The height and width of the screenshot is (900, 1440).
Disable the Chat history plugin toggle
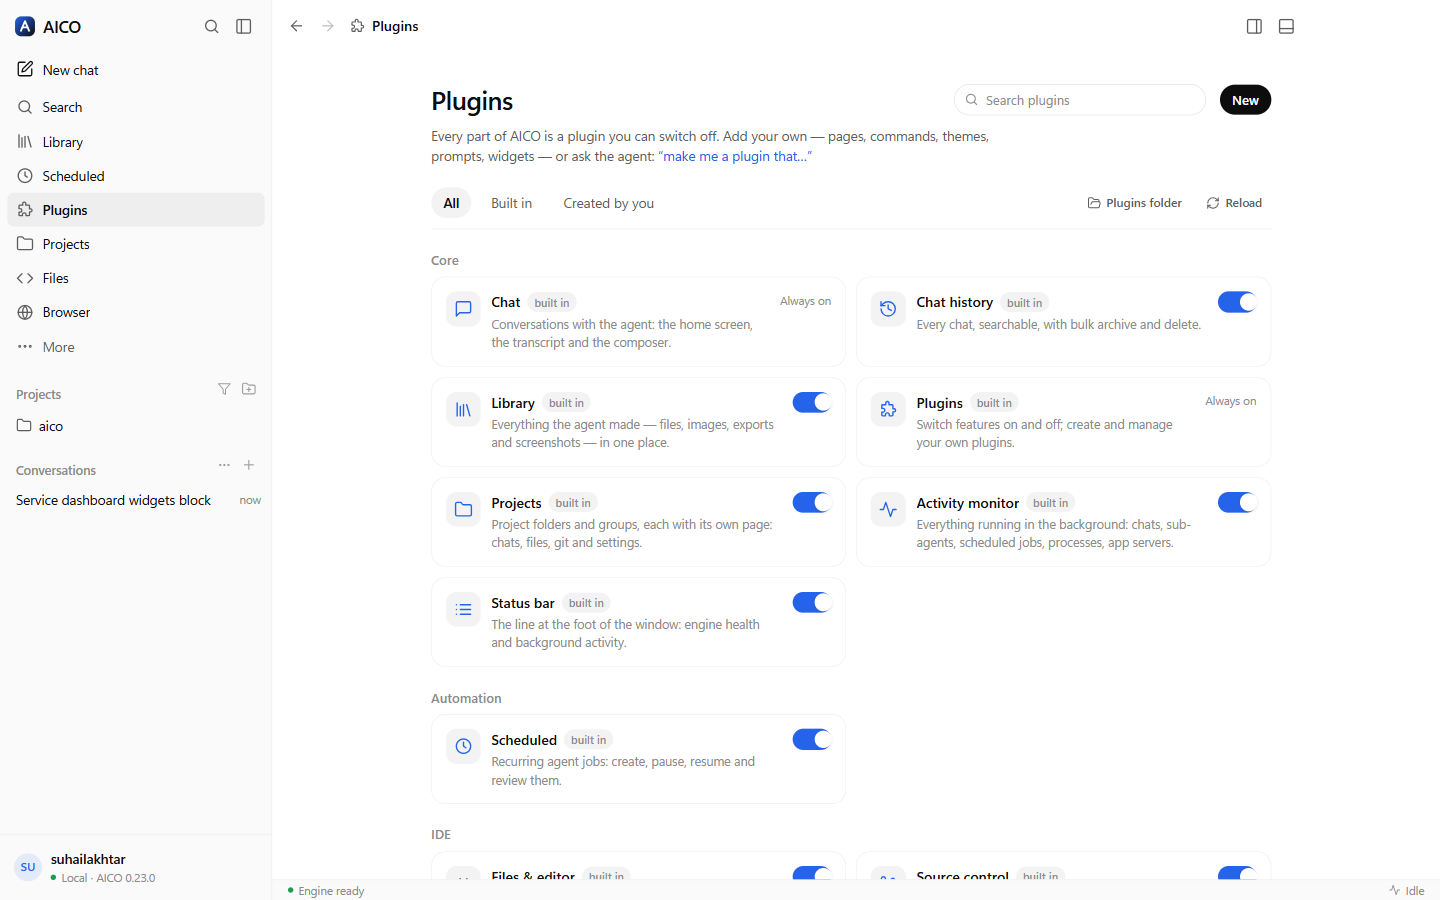[x=1237, y=302]
